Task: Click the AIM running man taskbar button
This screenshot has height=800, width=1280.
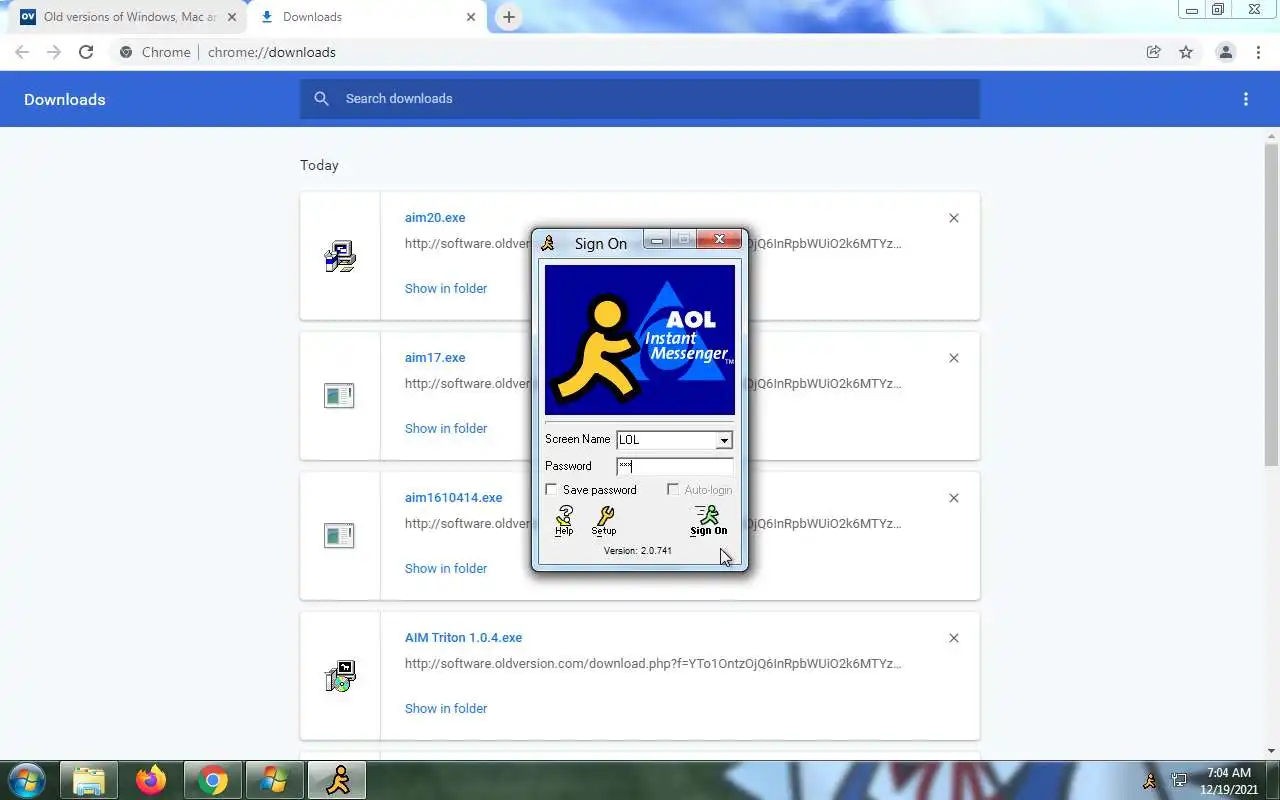Action: coord(337,780)
